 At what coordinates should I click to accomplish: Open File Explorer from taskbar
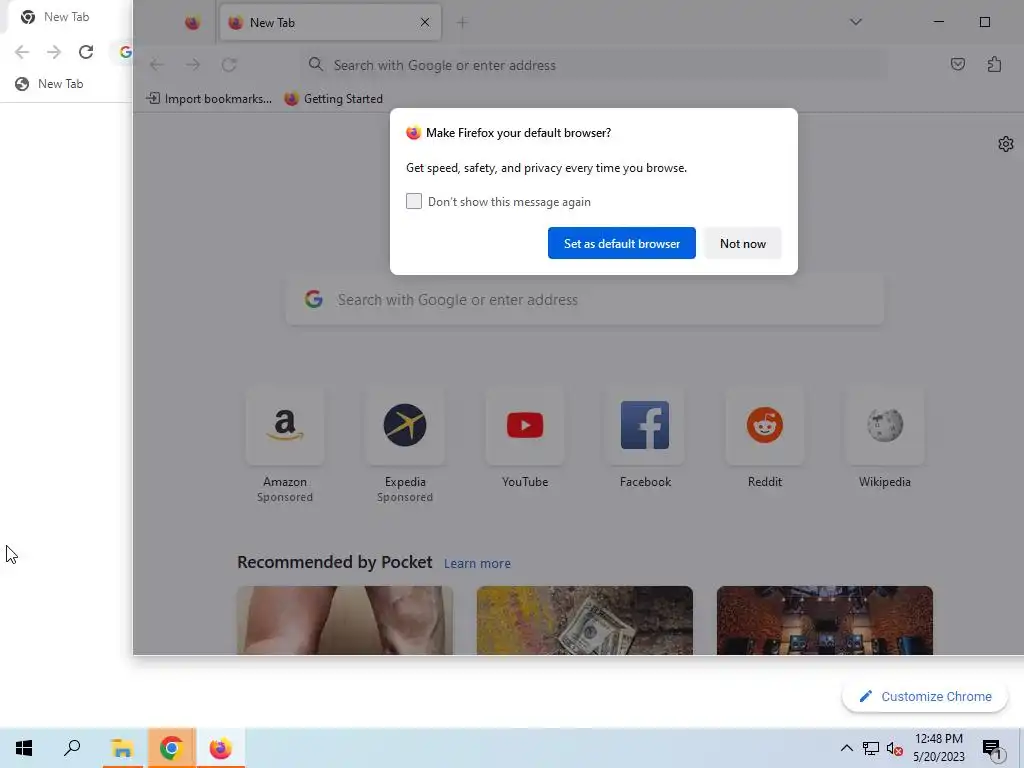coord(122,748)
